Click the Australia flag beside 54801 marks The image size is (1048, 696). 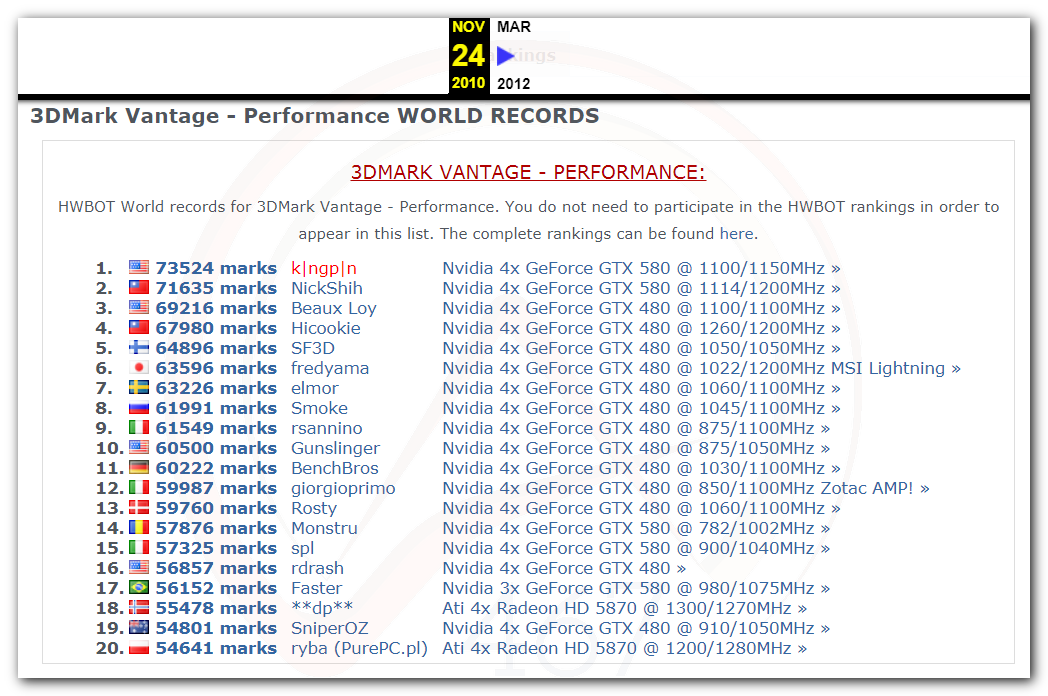tap(139, 628)
